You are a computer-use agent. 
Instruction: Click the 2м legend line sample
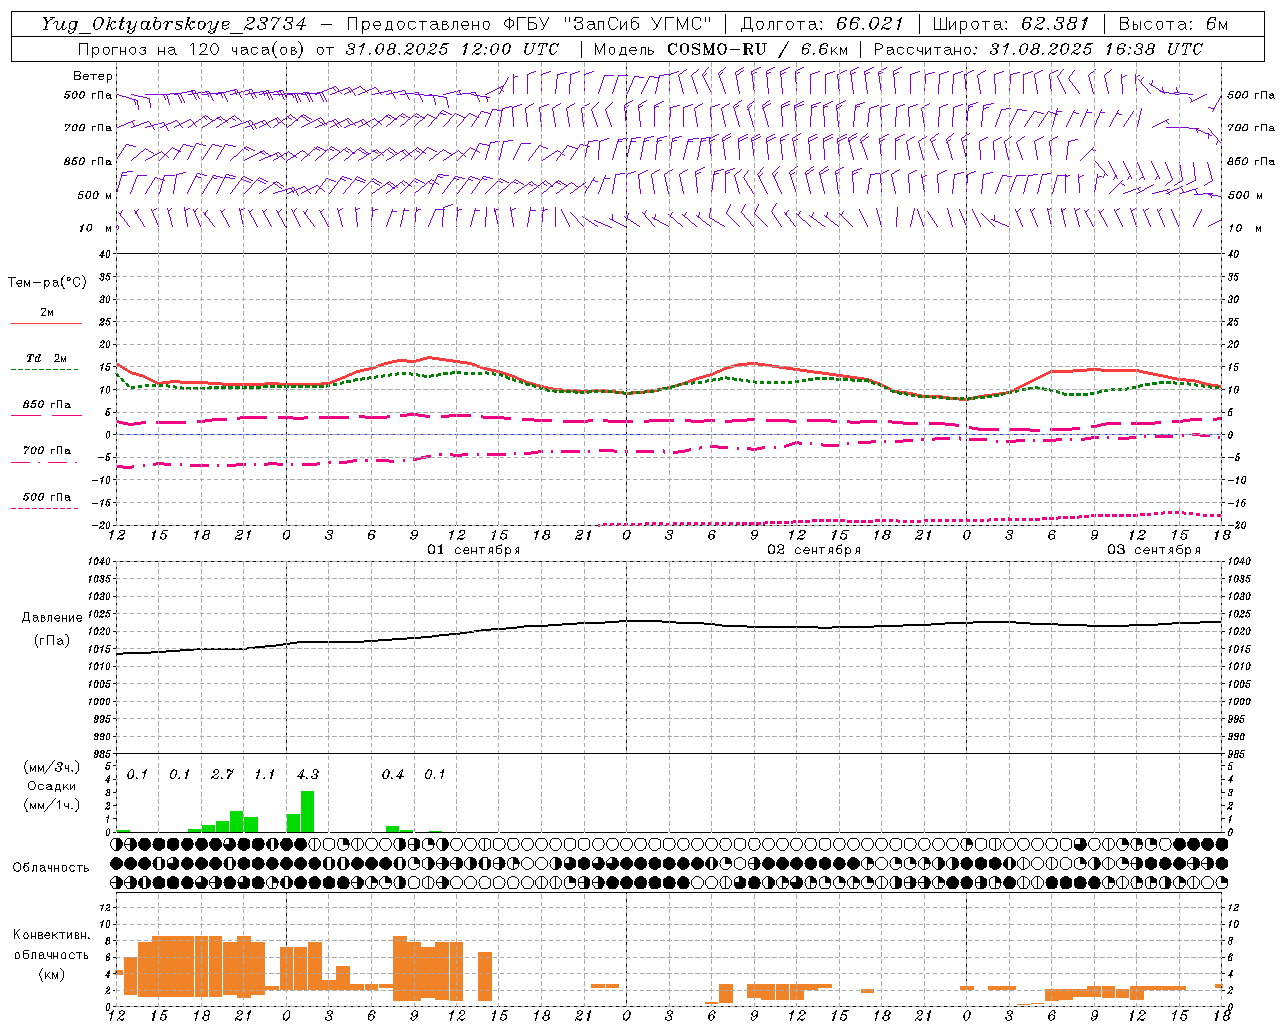pos(46,323)
